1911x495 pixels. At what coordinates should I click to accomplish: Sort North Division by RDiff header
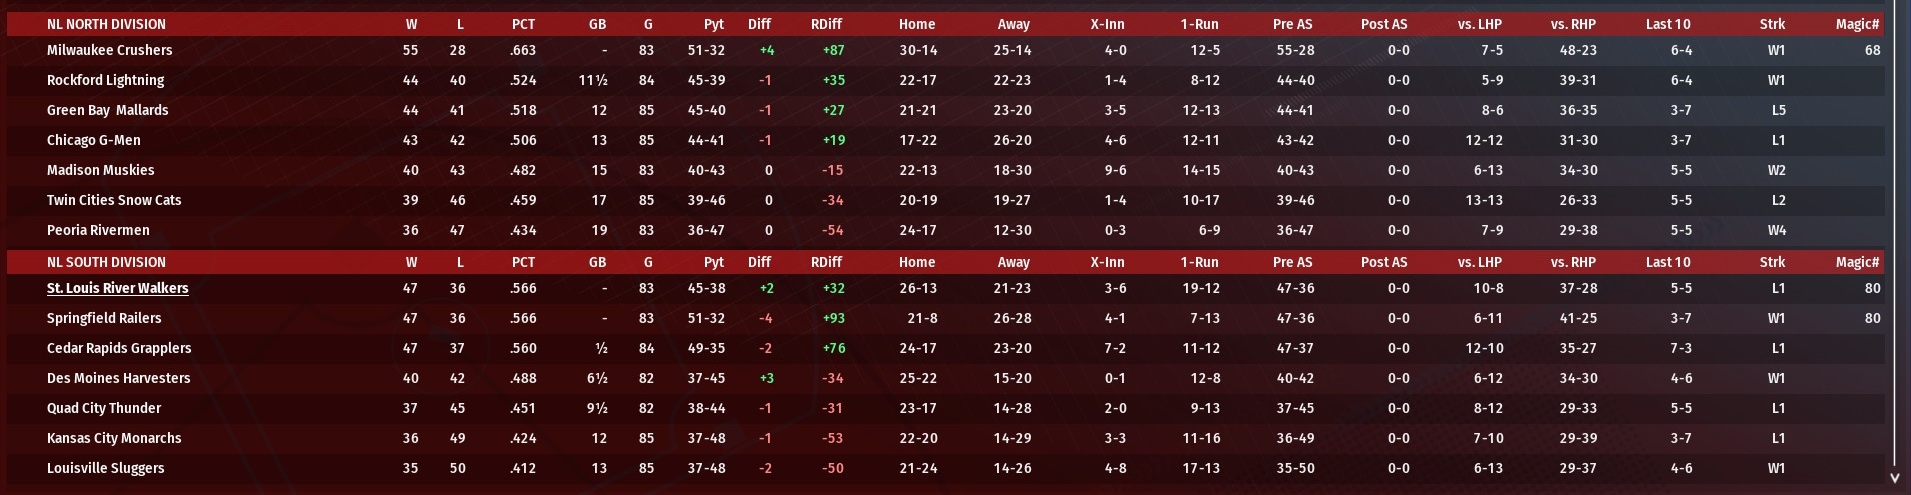[x=826, y=24]
